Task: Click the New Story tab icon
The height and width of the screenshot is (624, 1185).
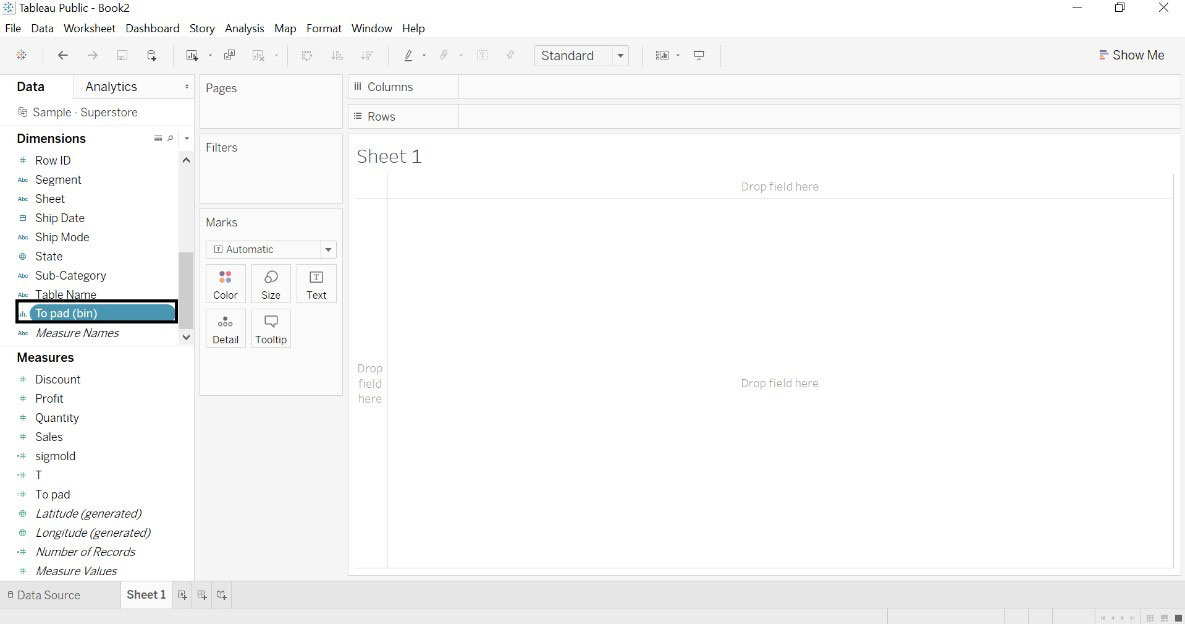Action: (221, 595)
